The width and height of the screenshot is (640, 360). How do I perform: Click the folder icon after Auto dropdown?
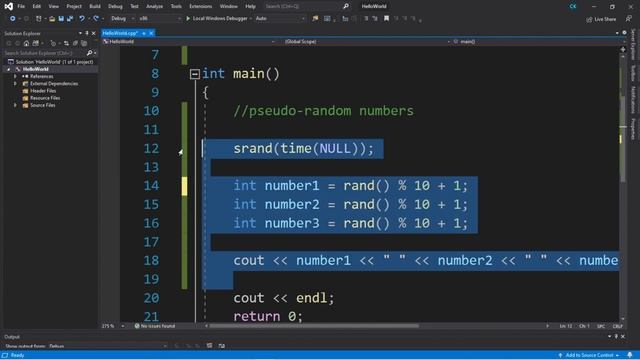(x=315, y=19)
